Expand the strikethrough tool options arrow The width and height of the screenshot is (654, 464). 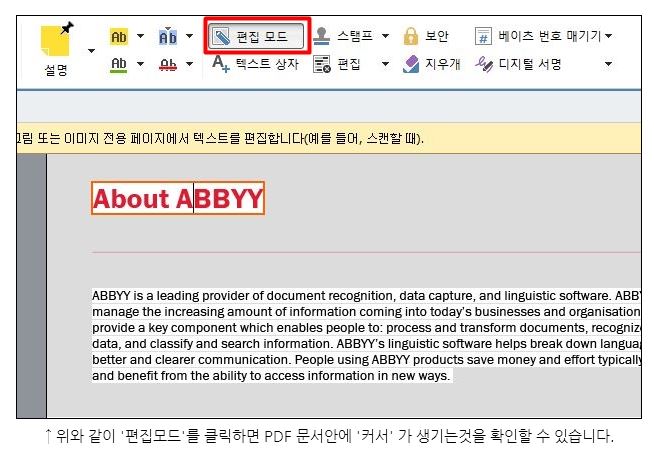tap(189, 64)
